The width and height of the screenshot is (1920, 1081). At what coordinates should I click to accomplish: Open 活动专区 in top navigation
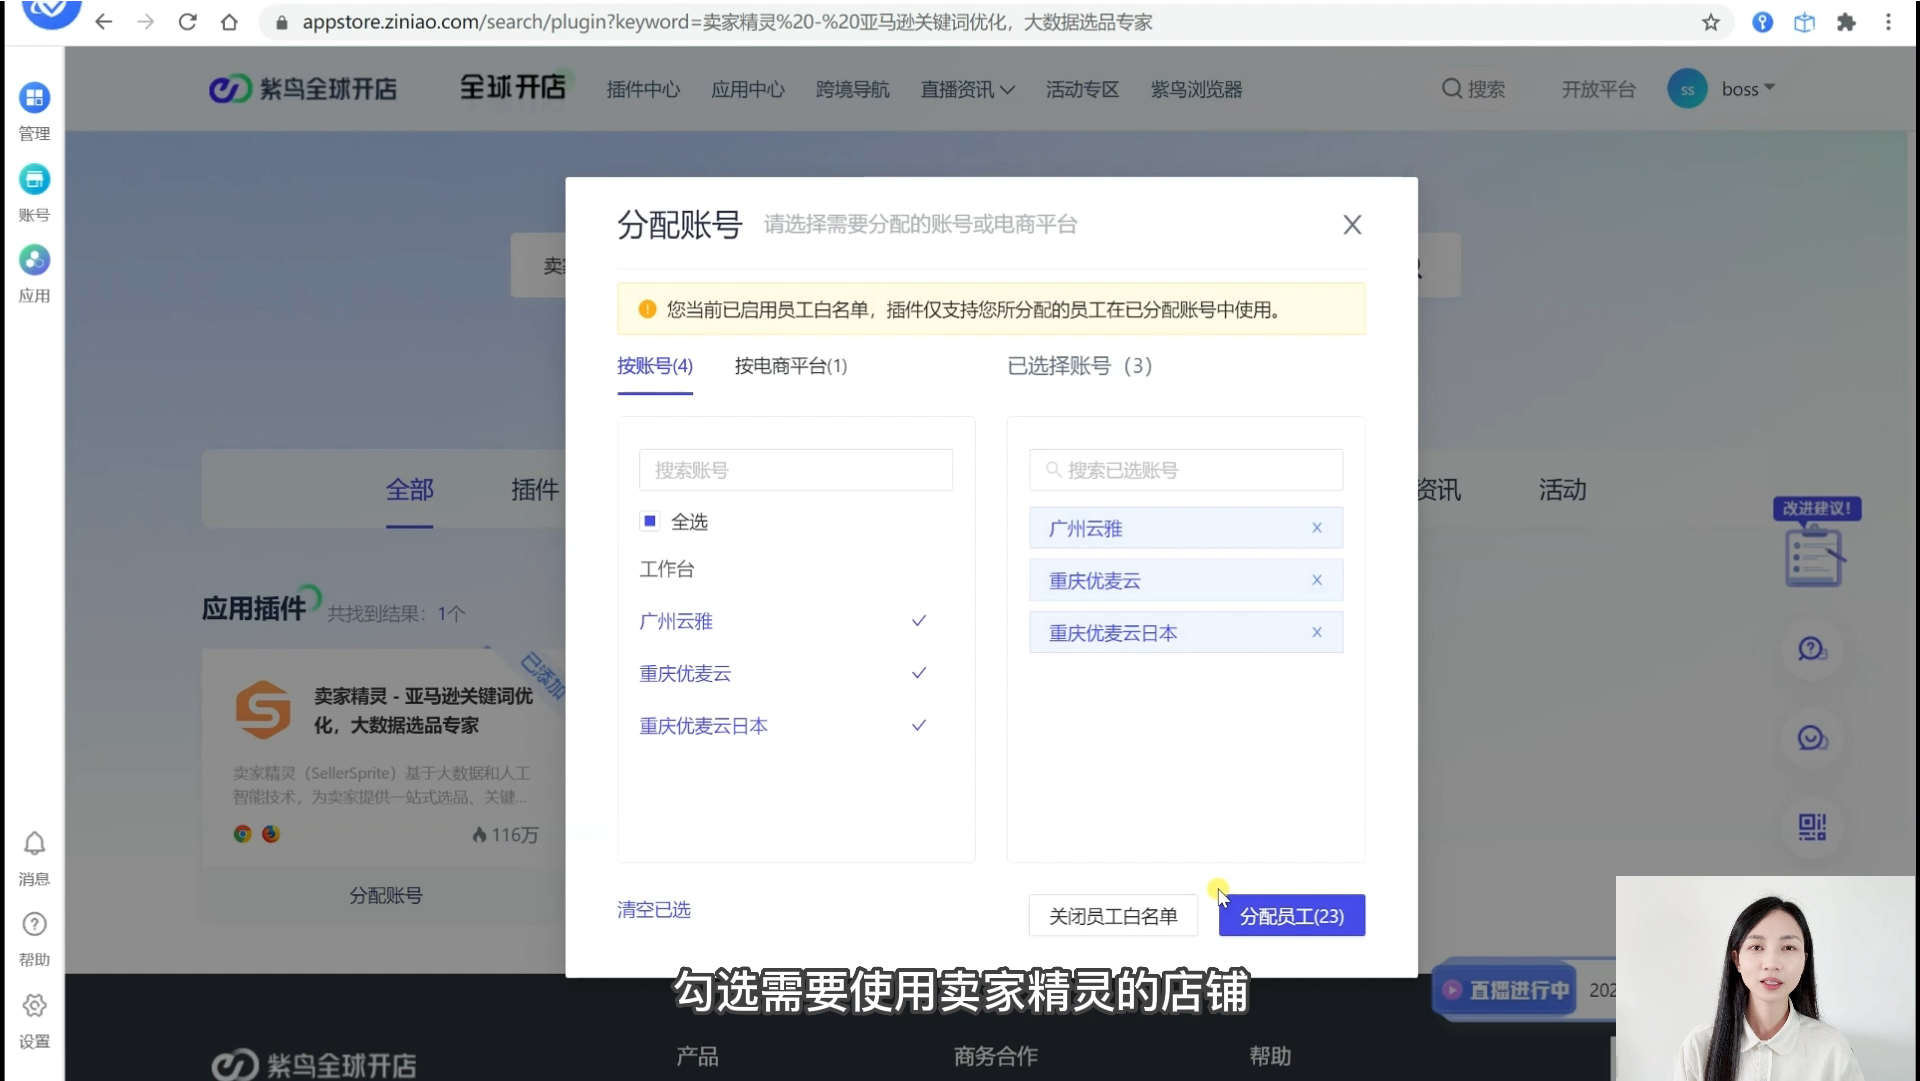pos(1082,90)
